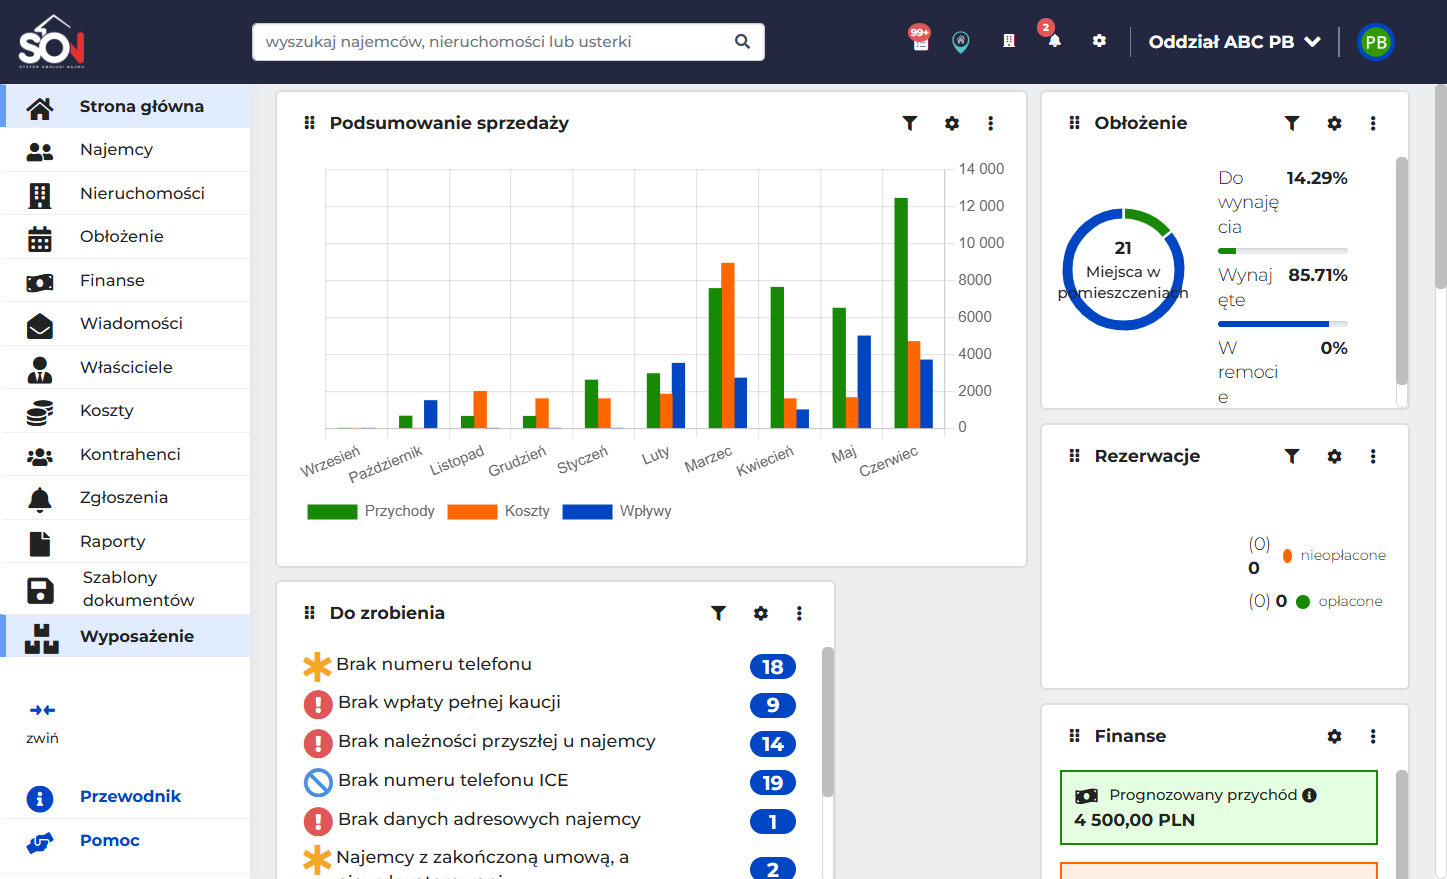Open Podsumowanie sprzedaży widget settings gear
The image size is (1447, 879).
952,123
